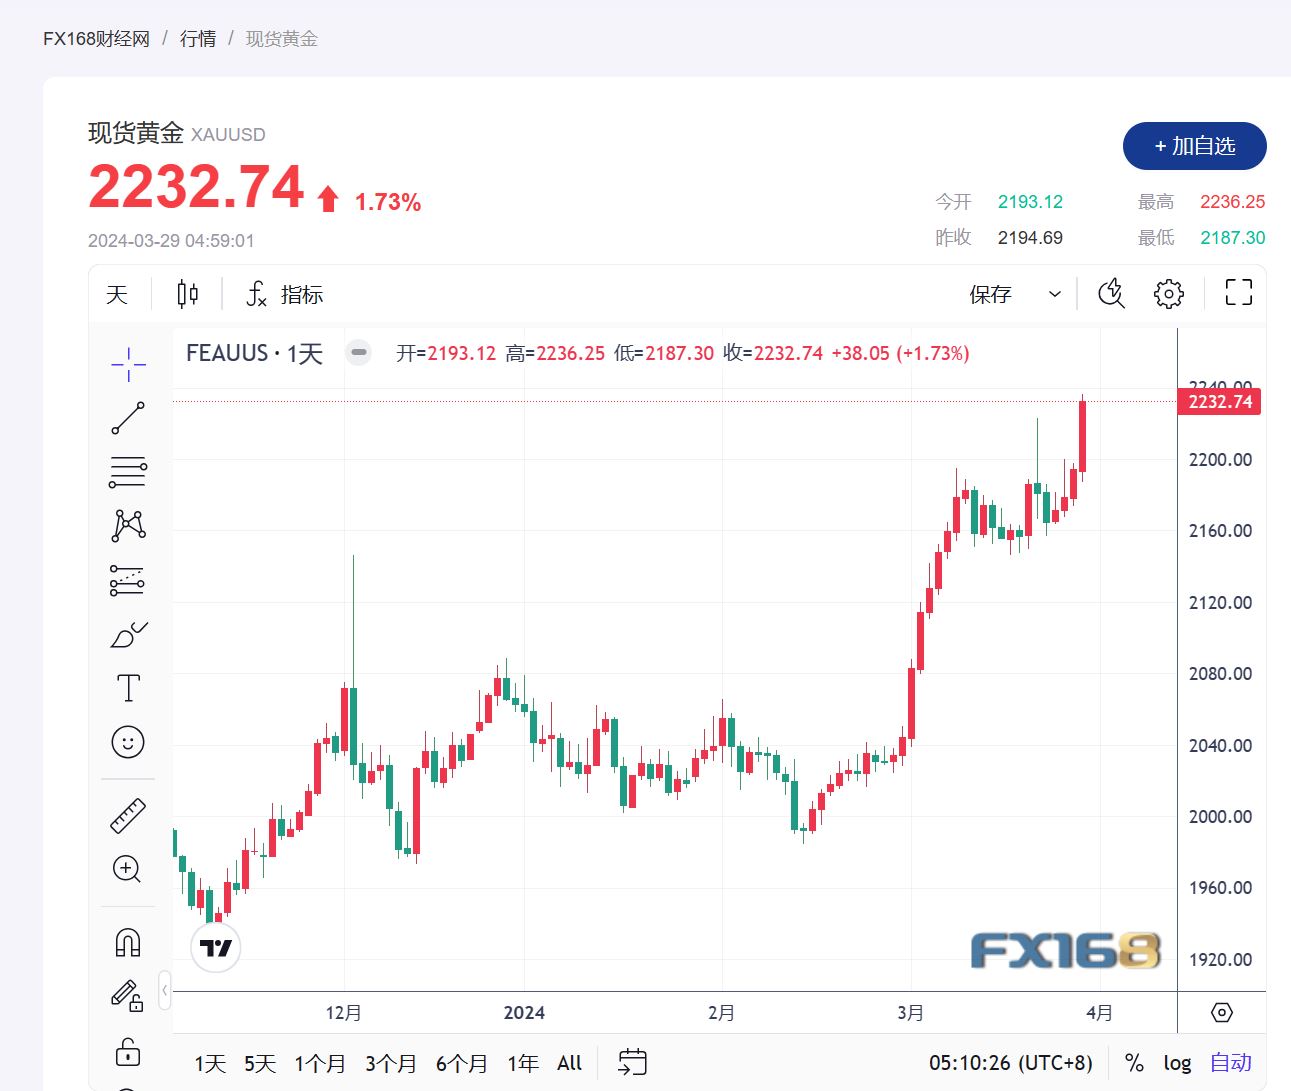Viewport: 1291px width, 1091px height.
Task: Switch to log price scale
Action: (x=1177, y=1063)
